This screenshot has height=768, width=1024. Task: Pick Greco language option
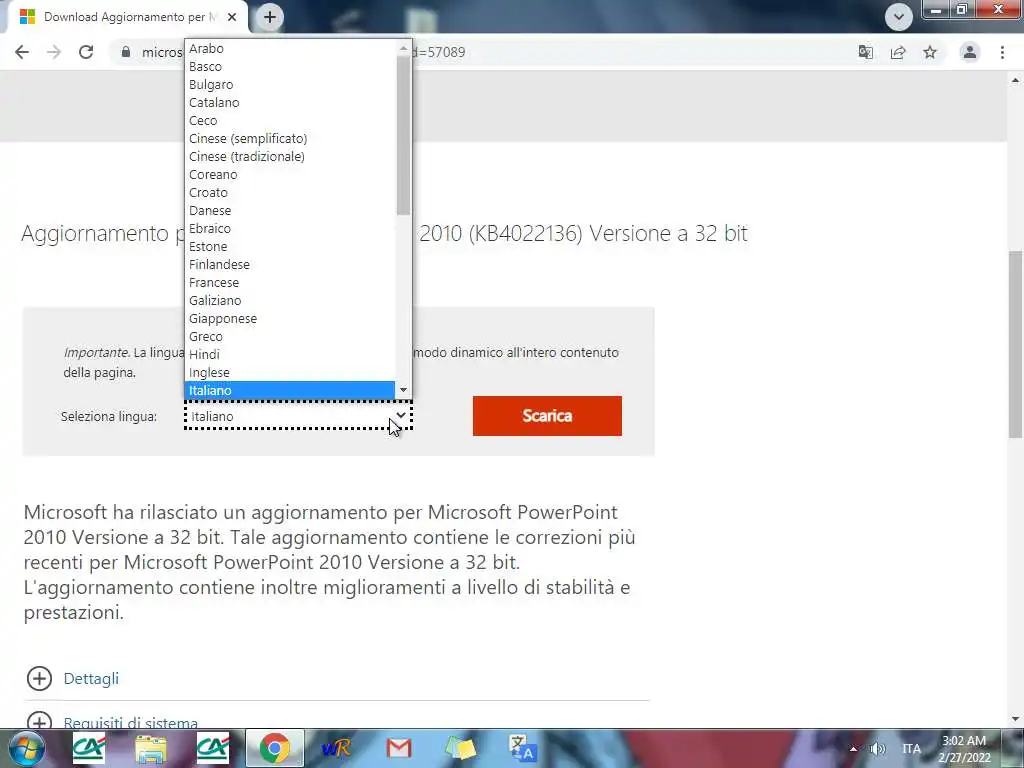290,336
